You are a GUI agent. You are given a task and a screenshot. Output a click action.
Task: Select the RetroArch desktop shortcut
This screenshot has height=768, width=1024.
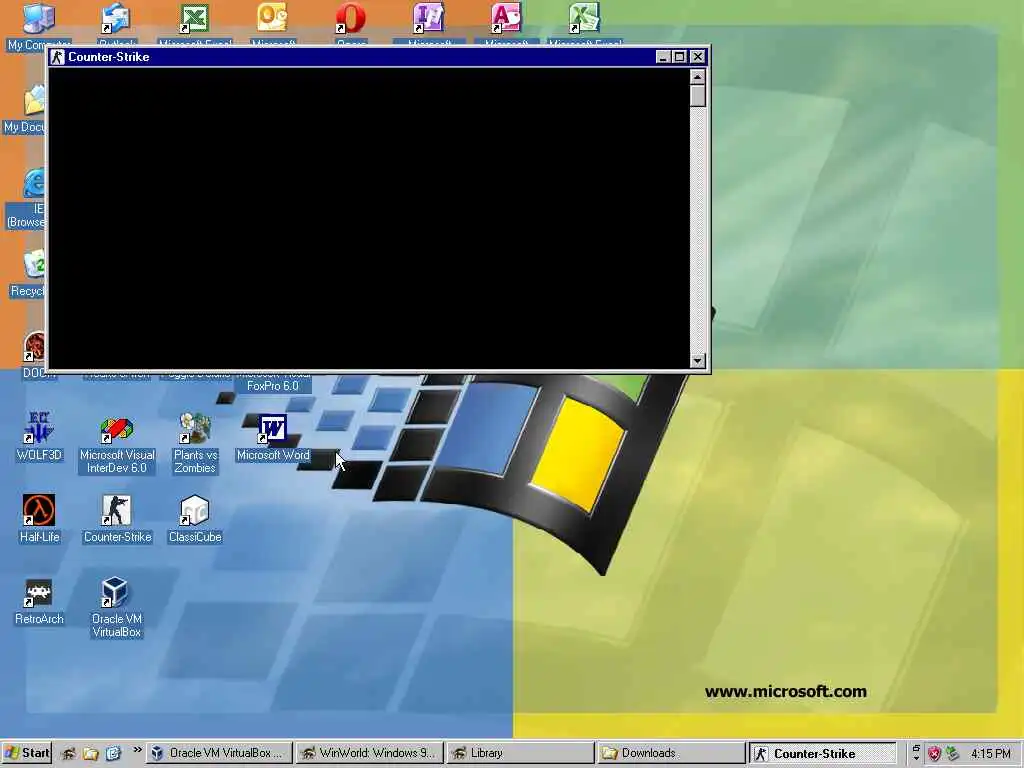(x=39, y=593)
